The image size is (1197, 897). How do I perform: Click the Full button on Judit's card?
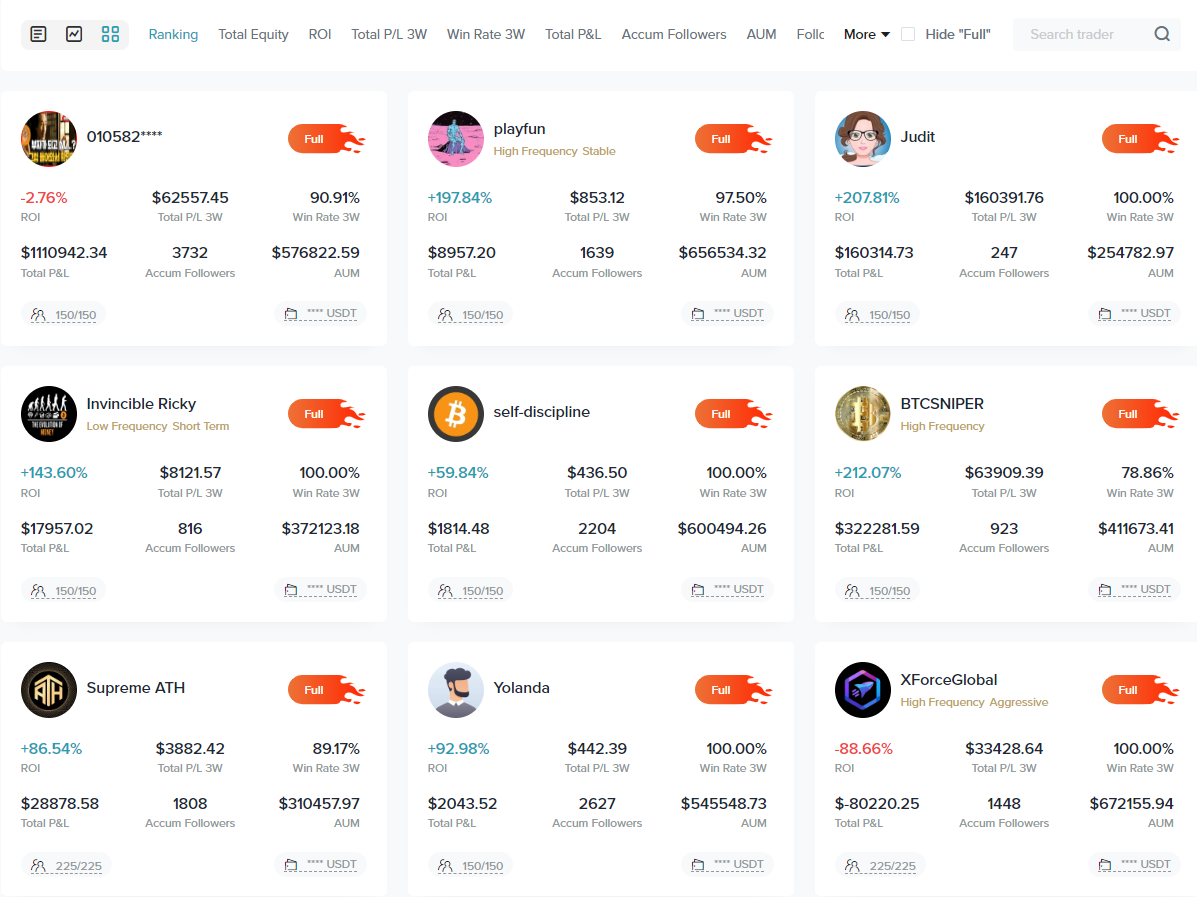1128,139
